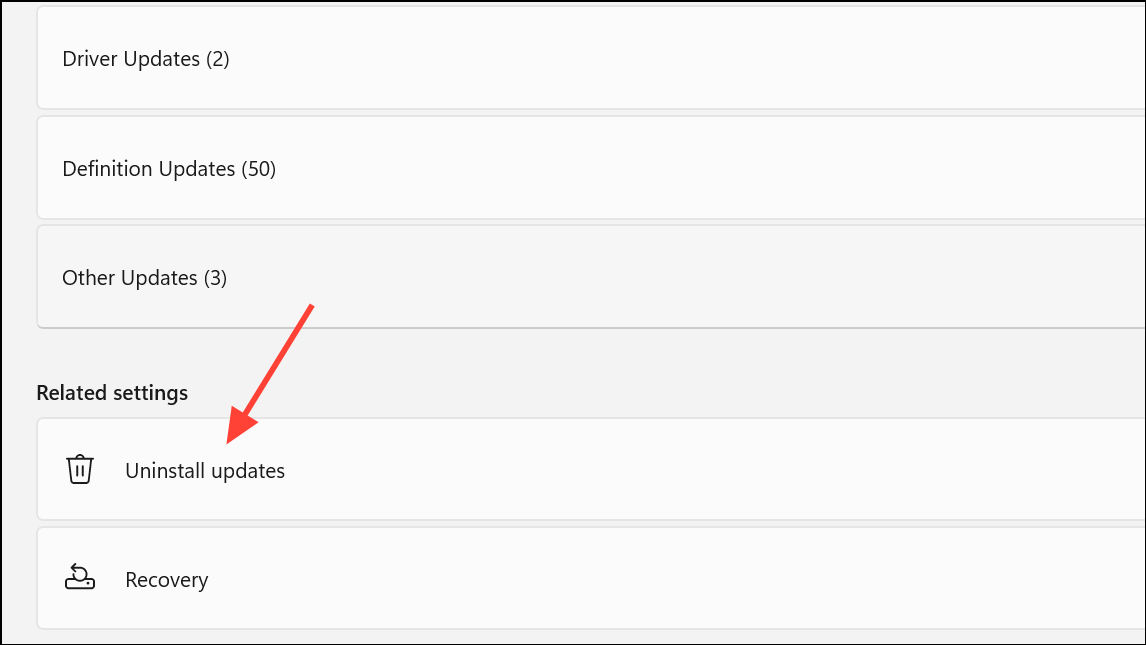Click the (50) count next to Definition Updates

click(x=259, y=169)
